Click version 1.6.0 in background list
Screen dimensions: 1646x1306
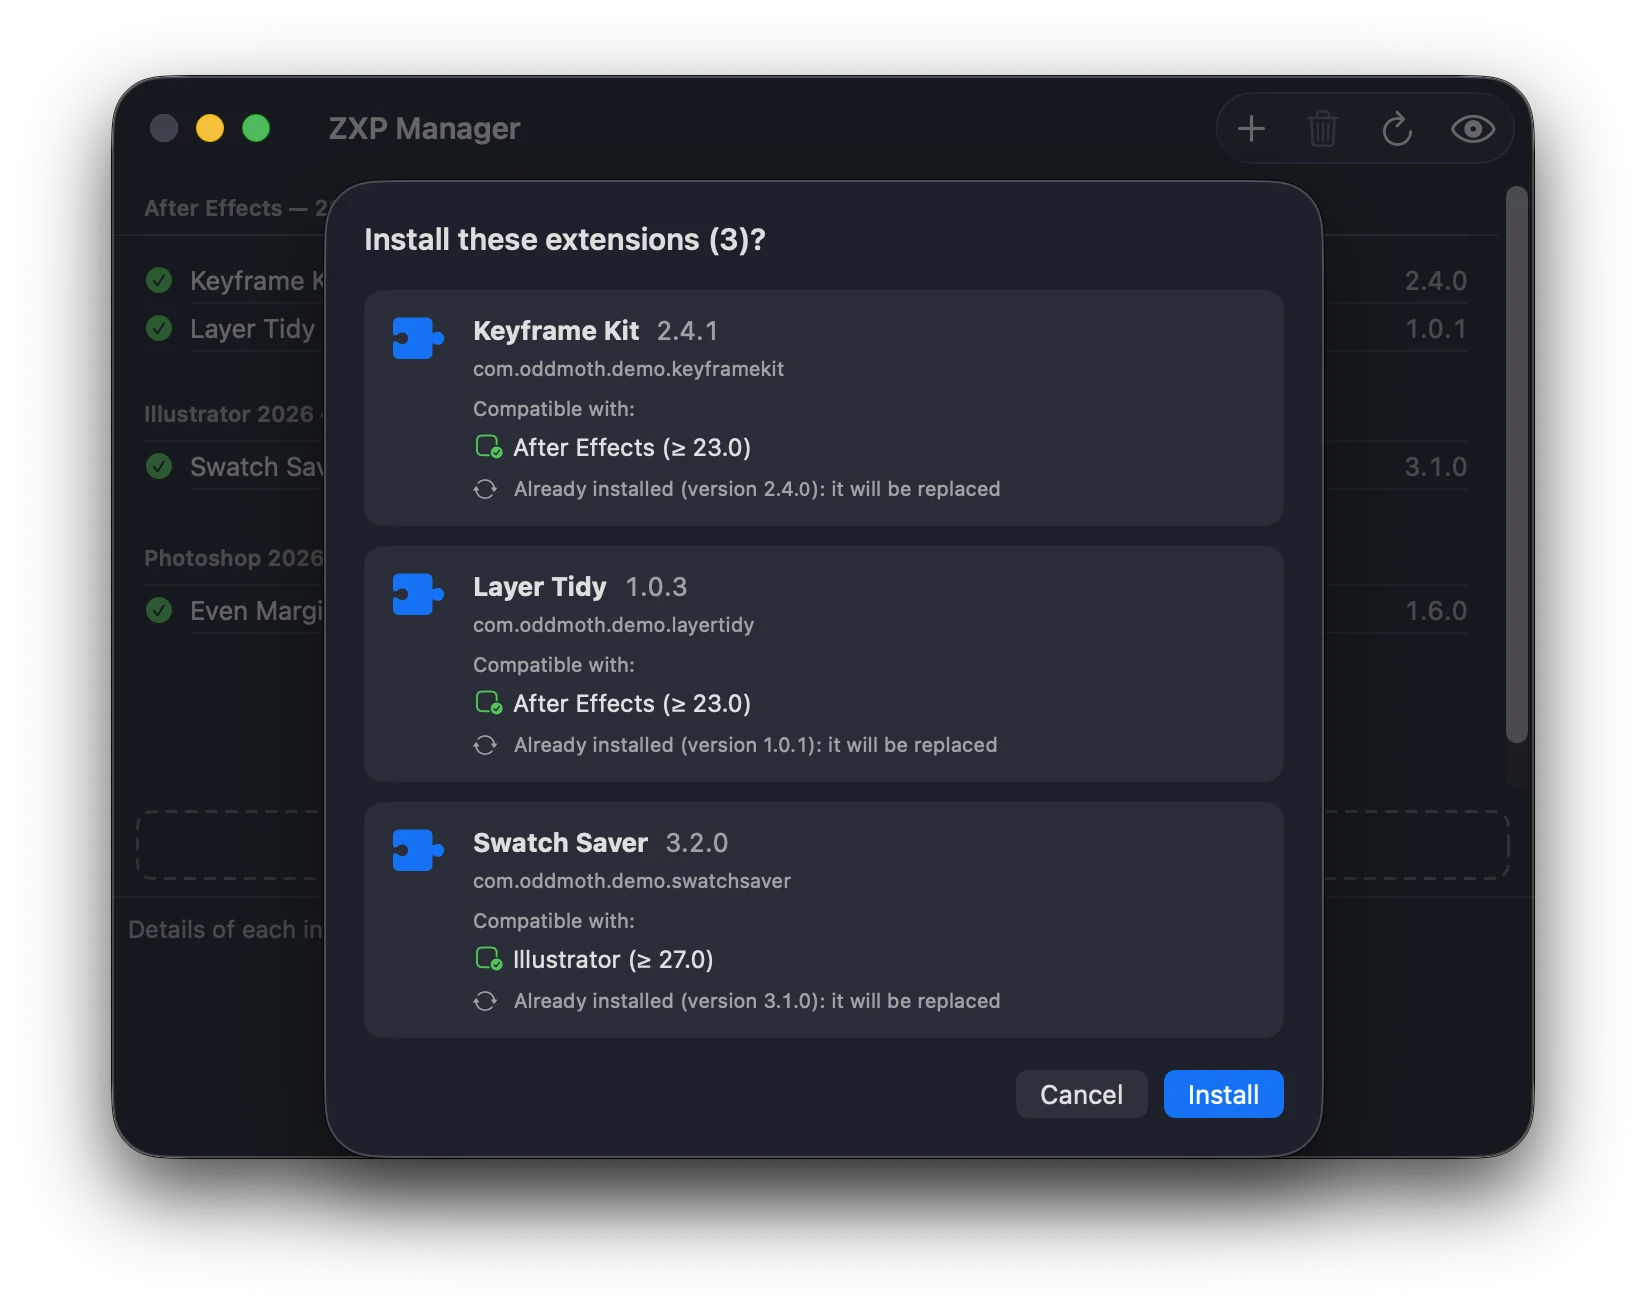pyautogui.click(x=1436, y=611)
